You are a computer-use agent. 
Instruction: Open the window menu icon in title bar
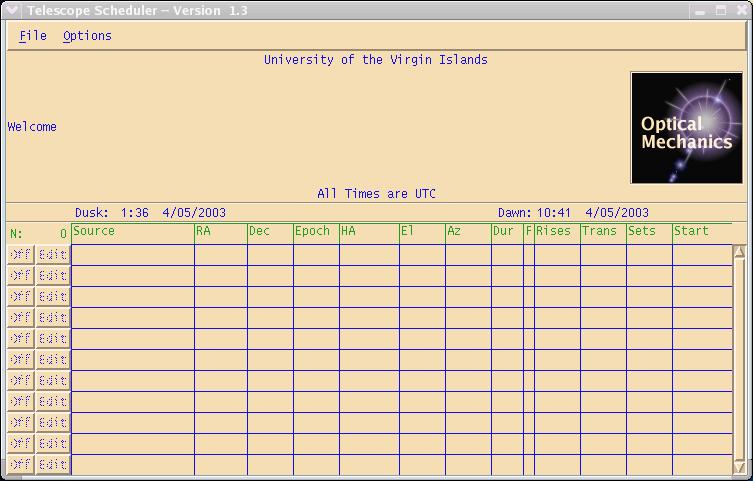(x=12, y=10)
